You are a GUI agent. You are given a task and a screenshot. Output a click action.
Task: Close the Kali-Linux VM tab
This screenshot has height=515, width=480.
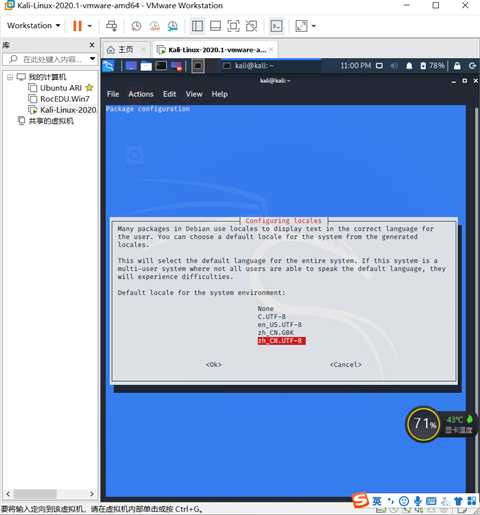271,49
